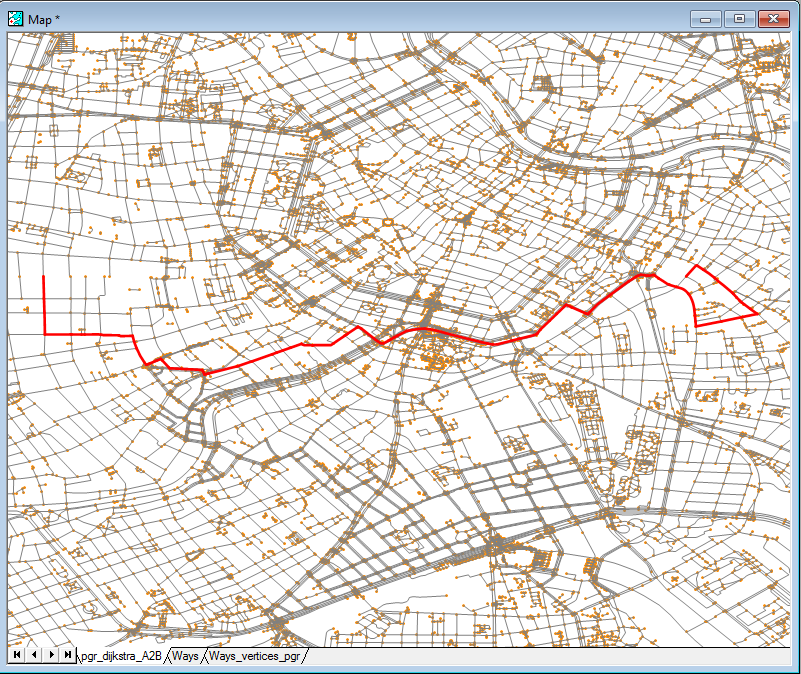This screenshot has height=674, width=801.
Task: Click the peaked bend of red route mid-map
Action: click(x=358, y=327)
